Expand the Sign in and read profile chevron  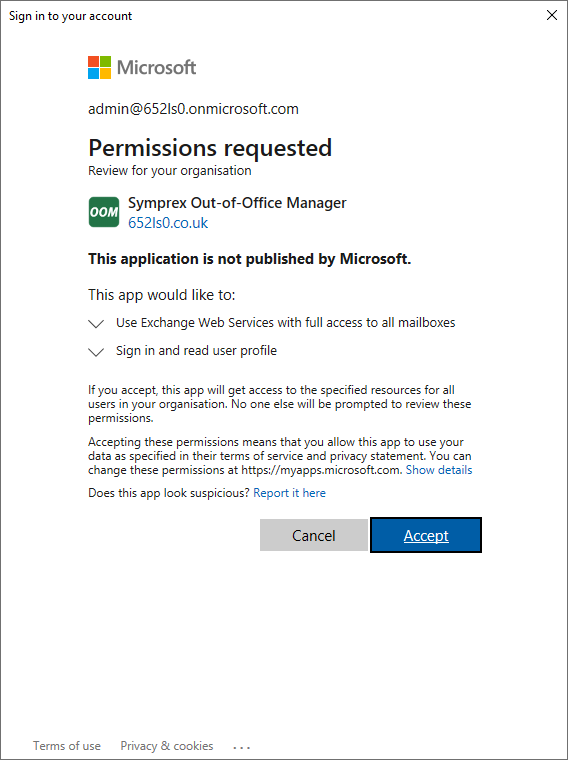coord(96,352)
